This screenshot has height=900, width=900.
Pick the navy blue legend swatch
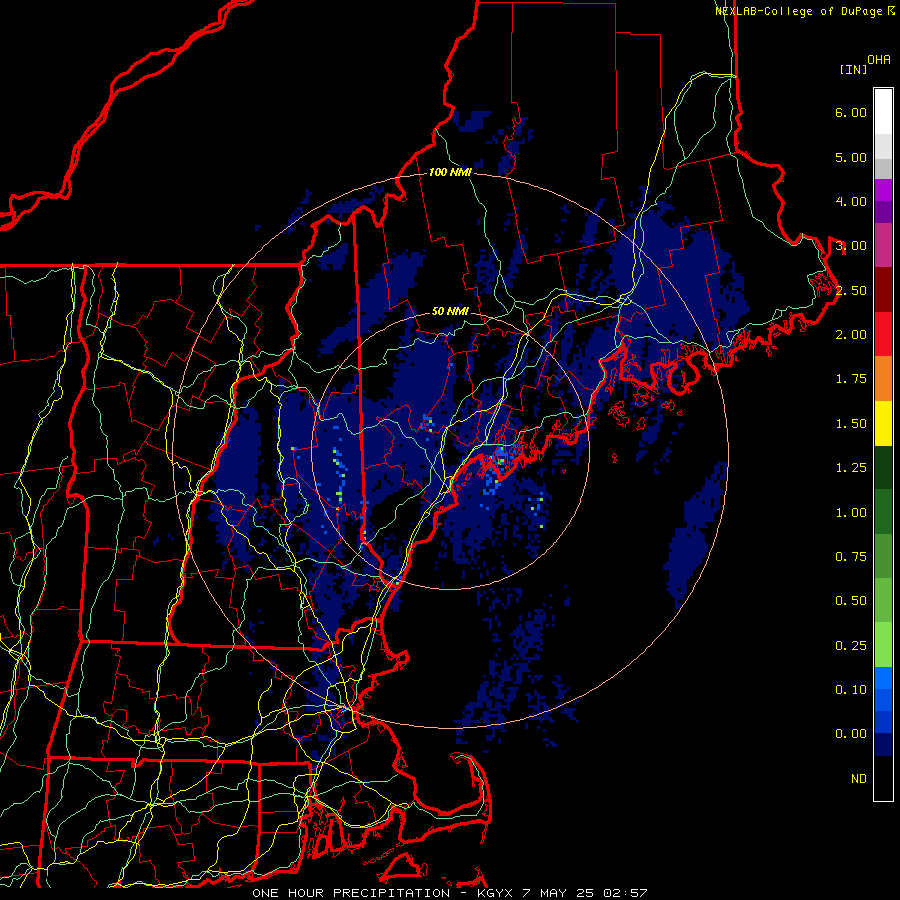[883, 745]
